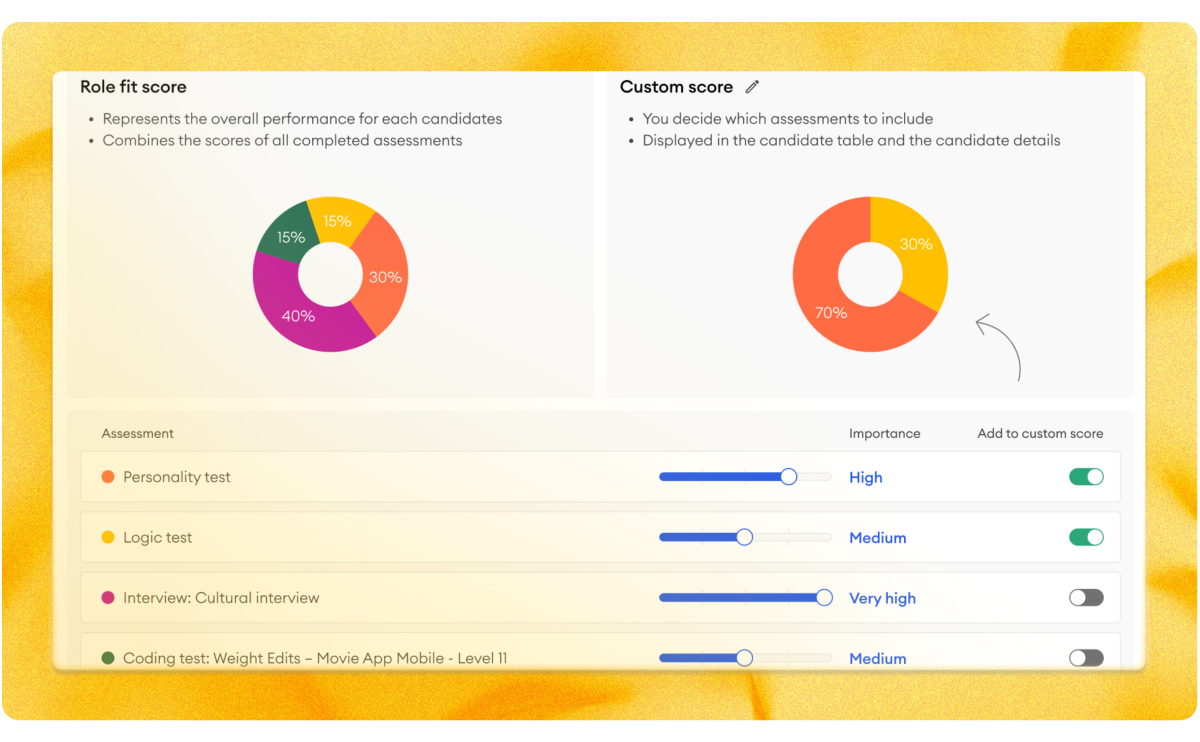The height and width of the screenshot is (742, 1200).
Task: Turn off Logic test custom score toggle
Action: (x=1086, y=537)
